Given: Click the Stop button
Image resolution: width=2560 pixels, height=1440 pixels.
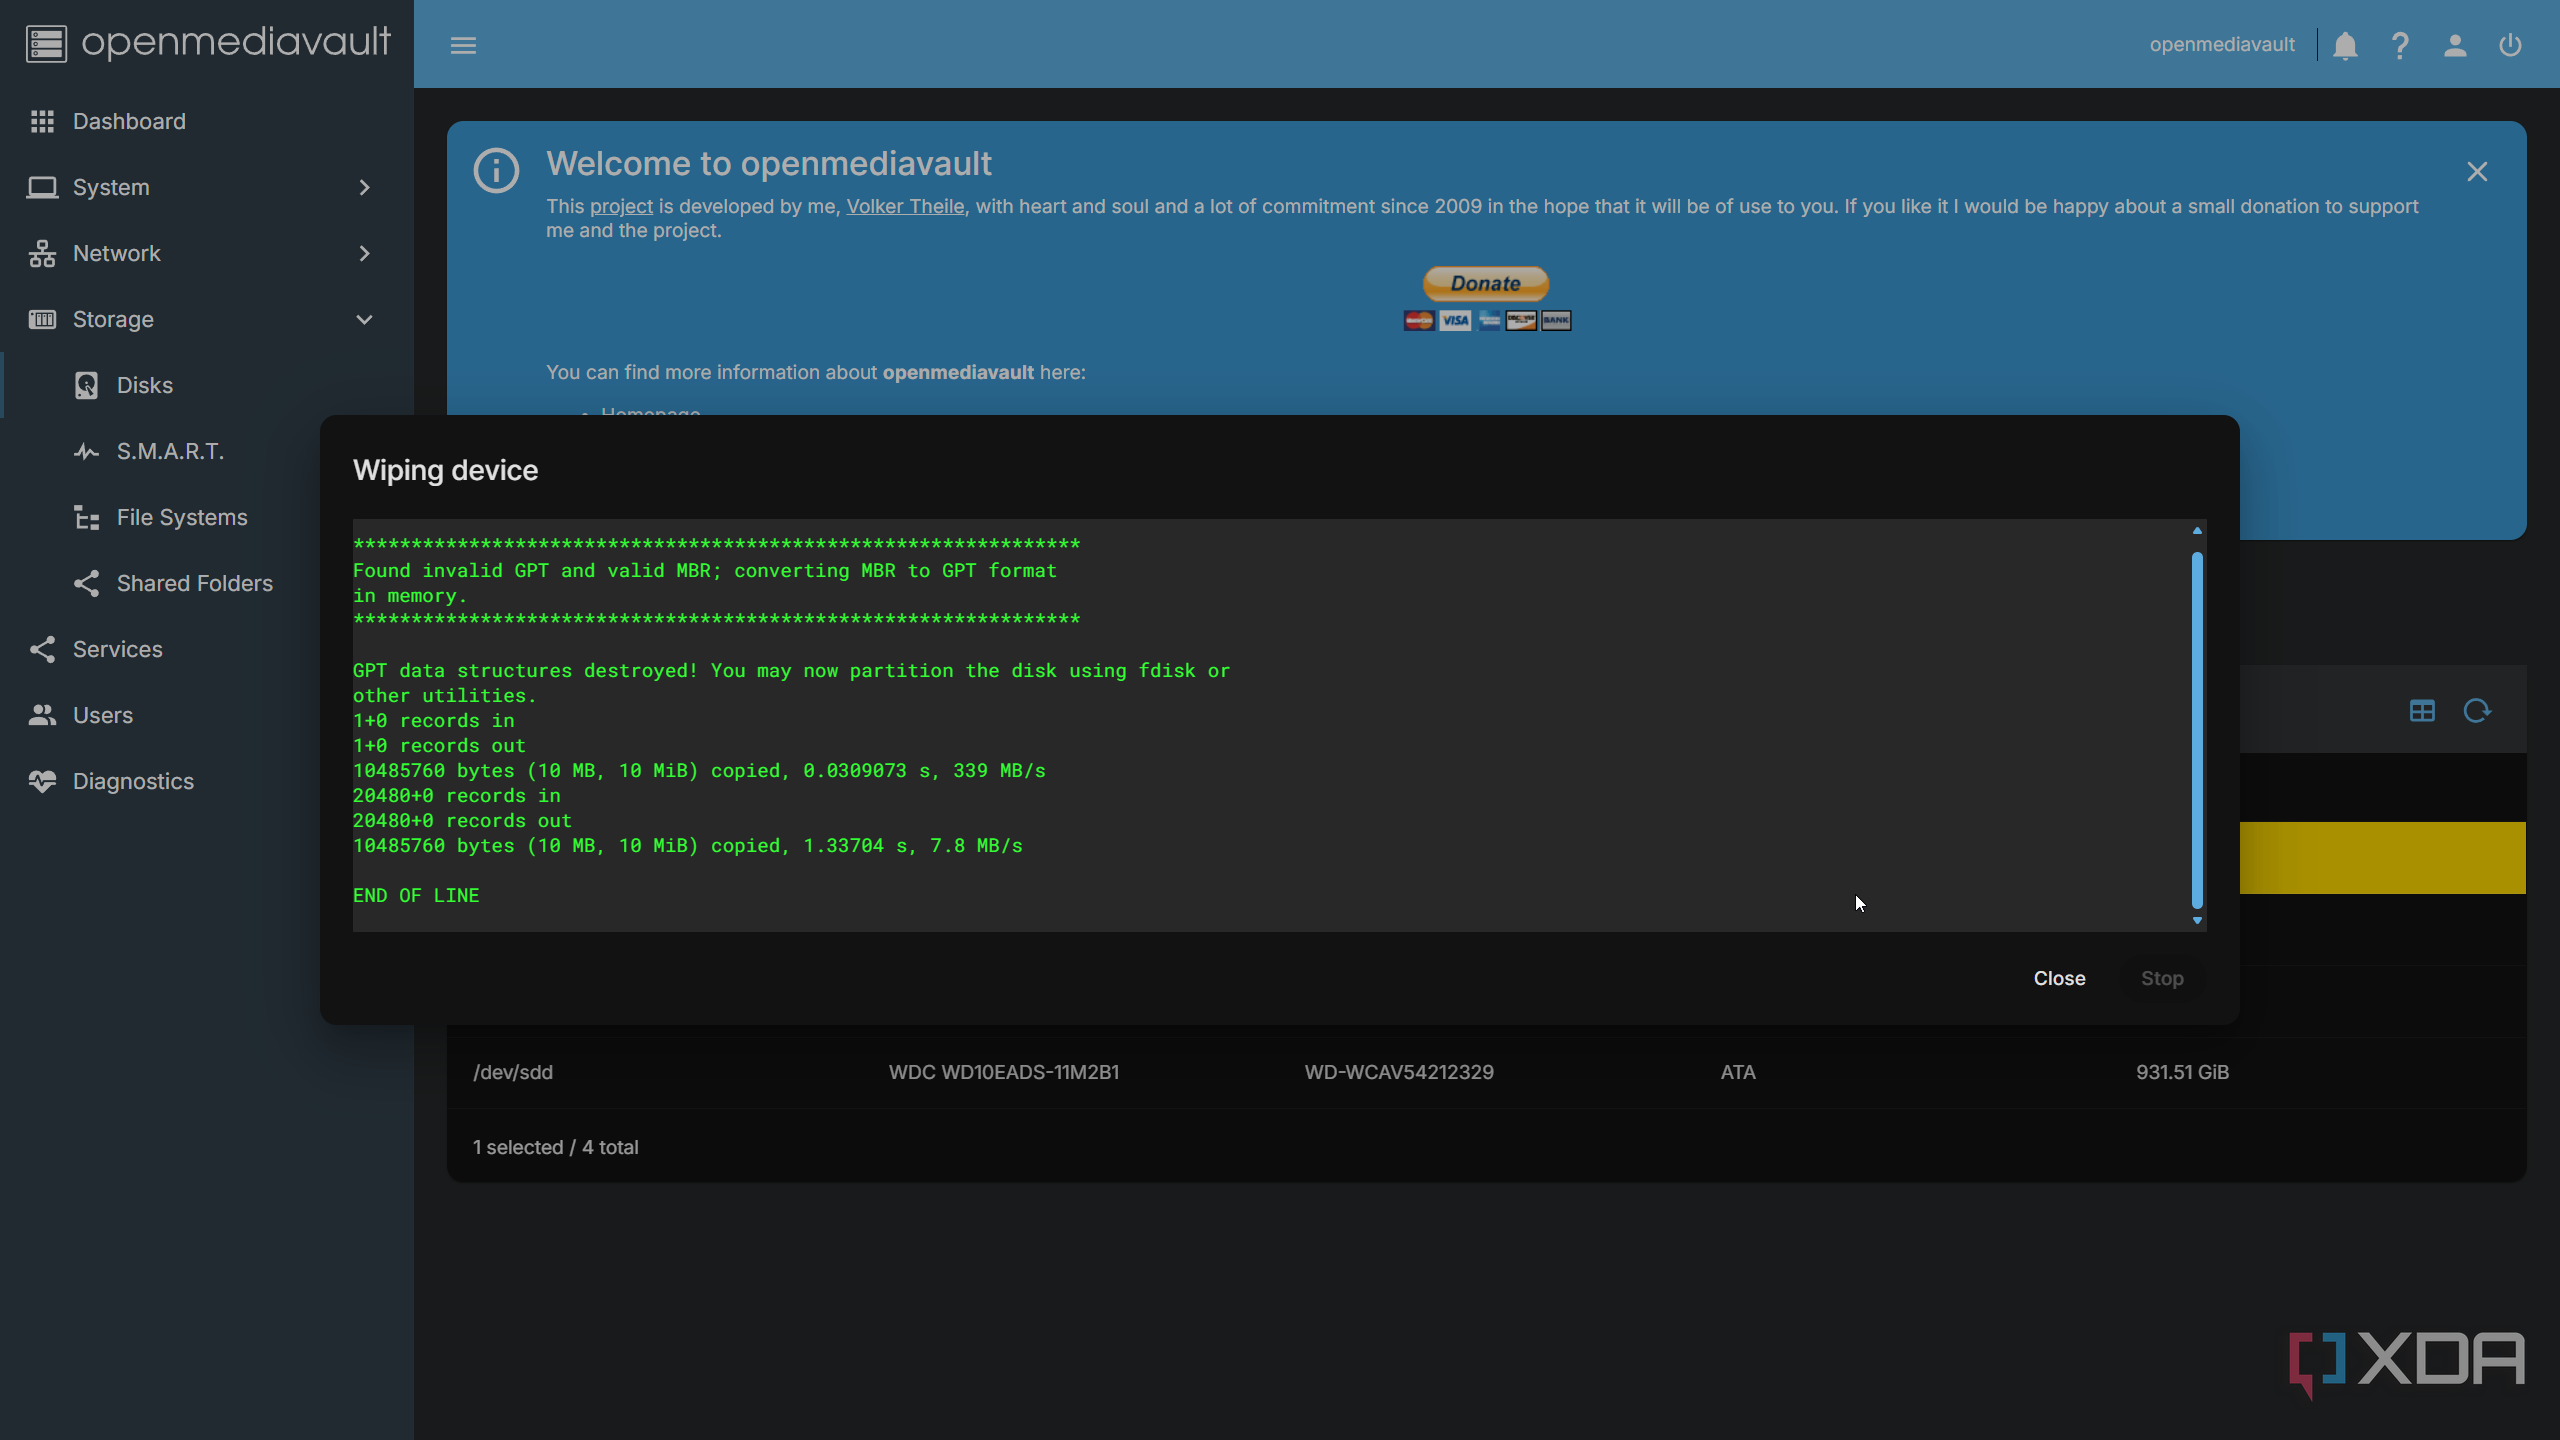Looking at the screenshot, I should (x=2162, y=978).
